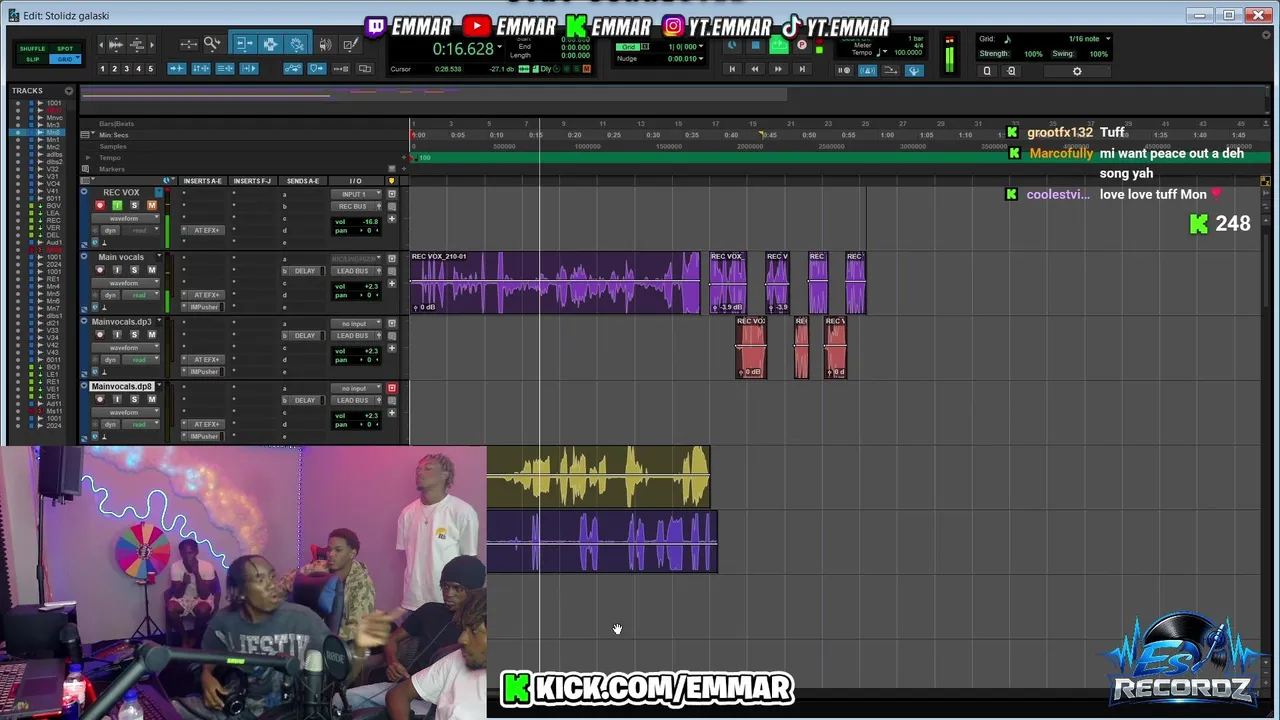Open zoom preset 5

150,69
